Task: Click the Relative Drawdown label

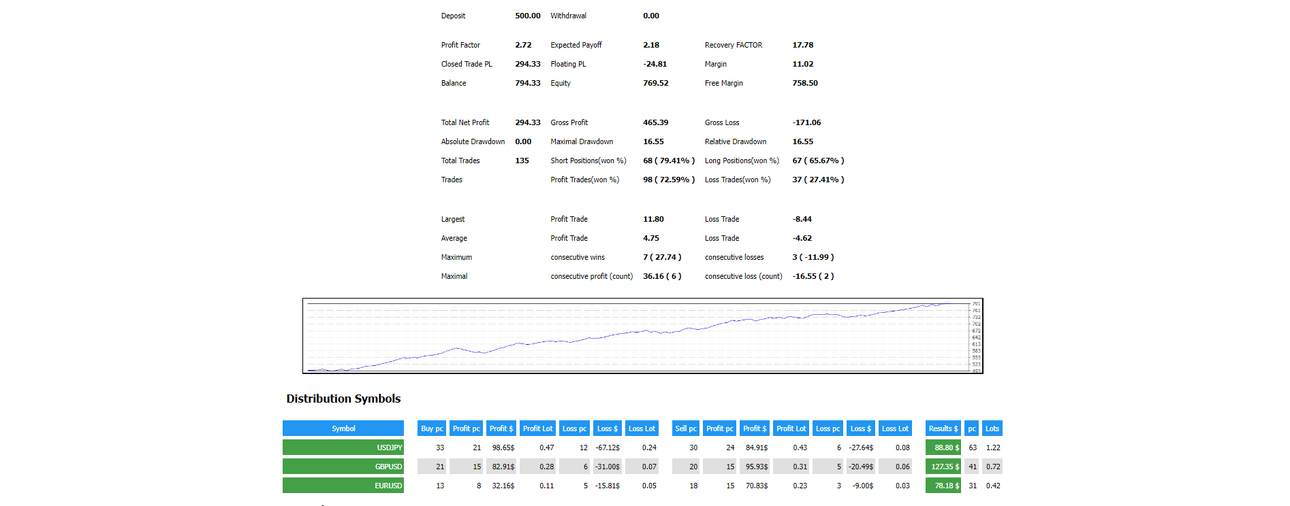Action: [x=736, y=142]
